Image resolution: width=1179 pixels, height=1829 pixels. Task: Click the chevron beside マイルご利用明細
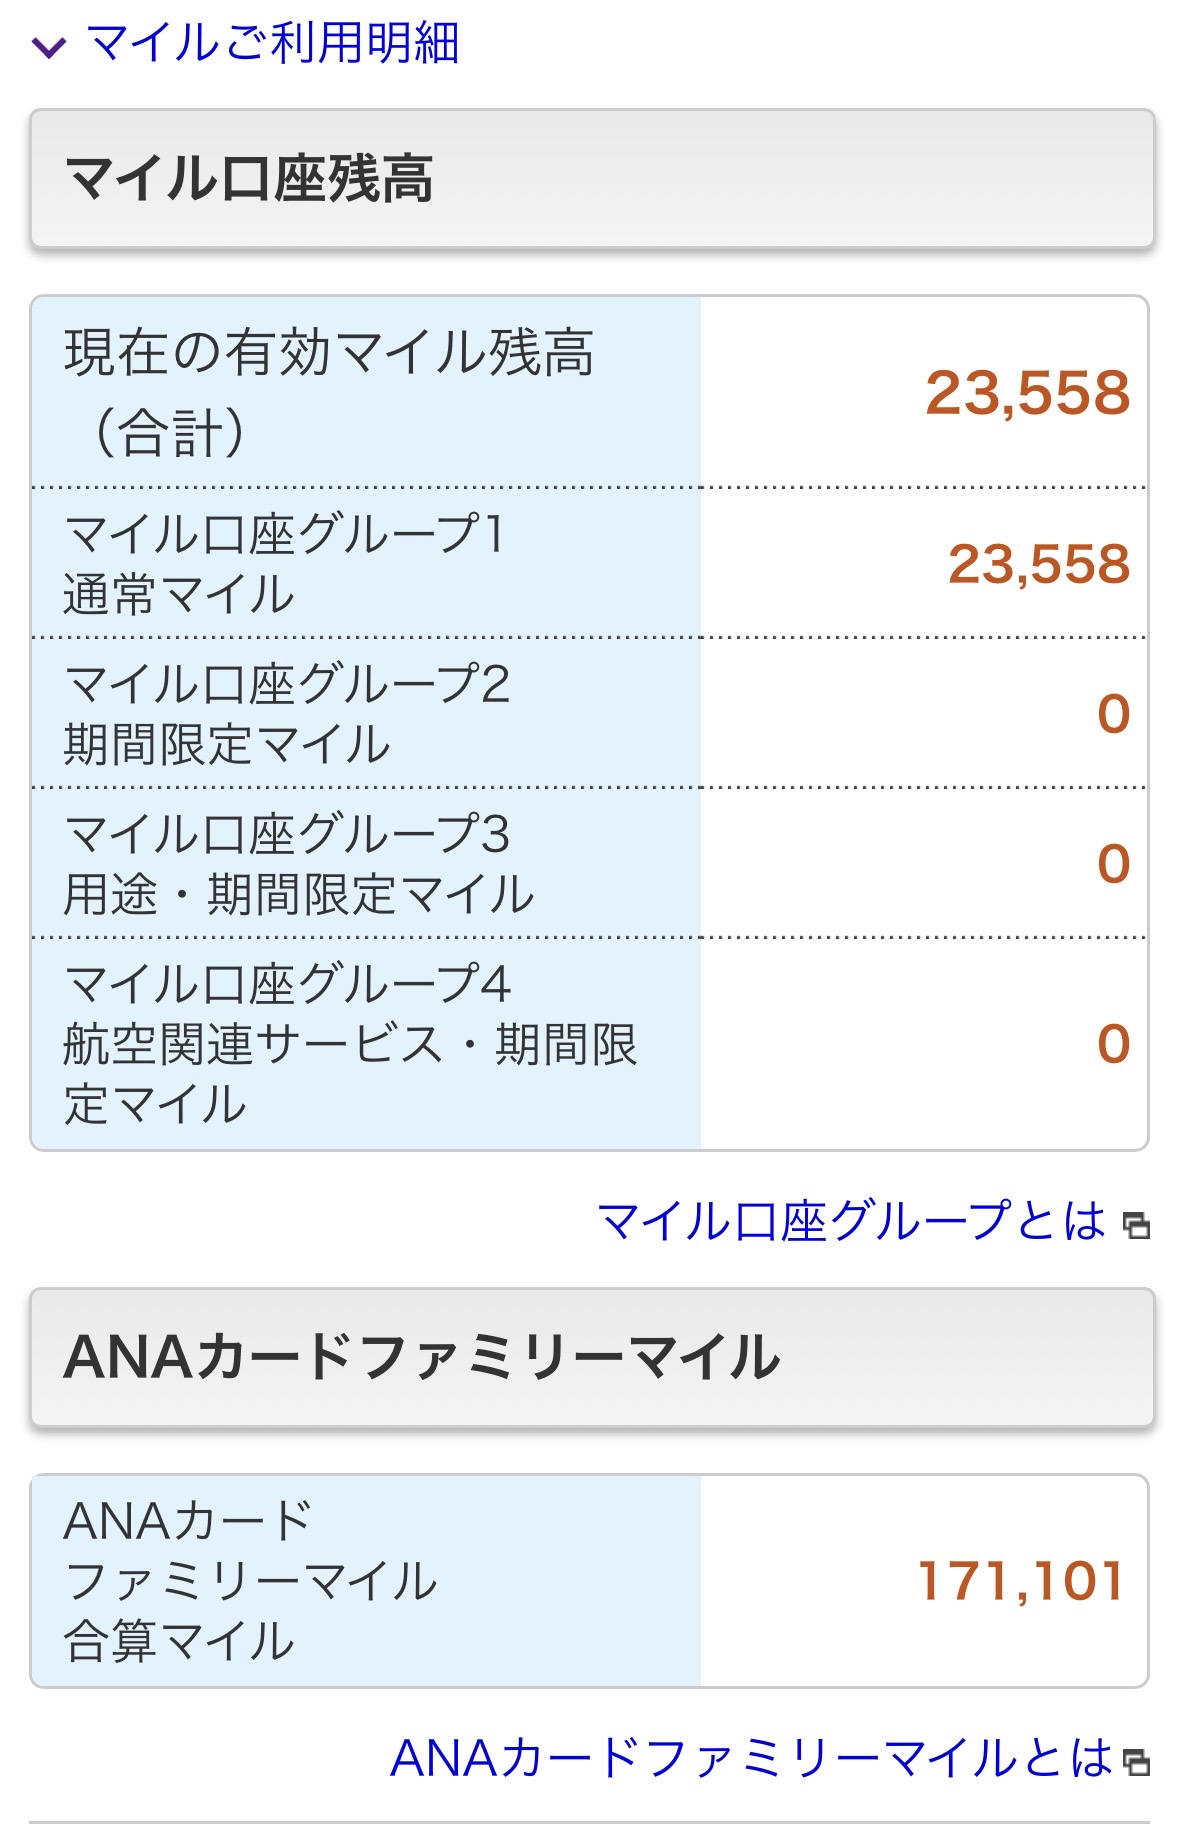tap(49, 47)
